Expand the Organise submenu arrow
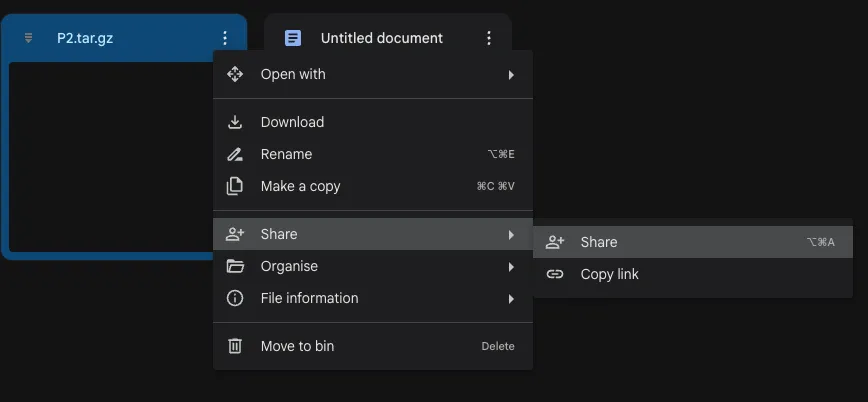868x402 pixels. pos(511,266)
